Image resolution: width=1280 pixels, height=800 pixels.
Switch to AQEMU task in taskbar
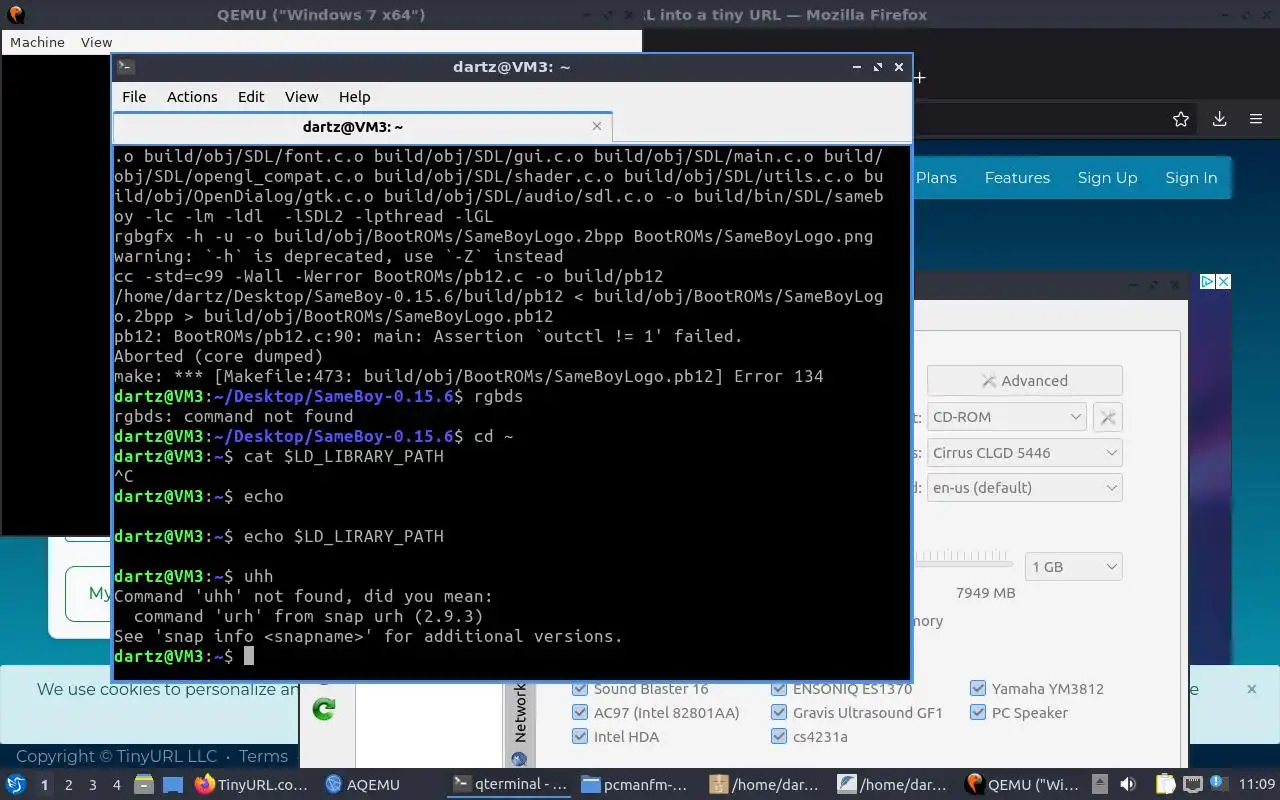(363, 785)
